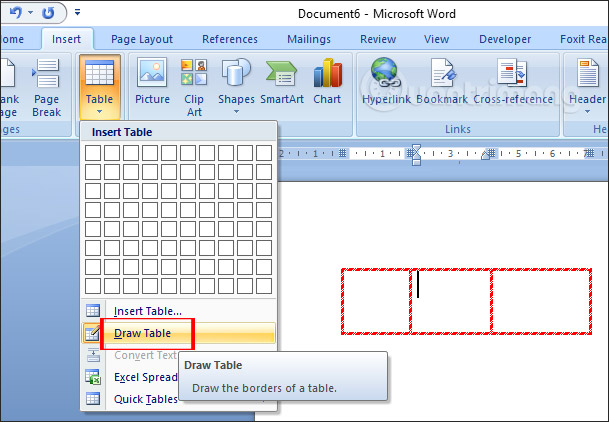Open the Undo history dropdown arrow
The width and height of the screenshot is (609, 422).
[x=30, y=13]
